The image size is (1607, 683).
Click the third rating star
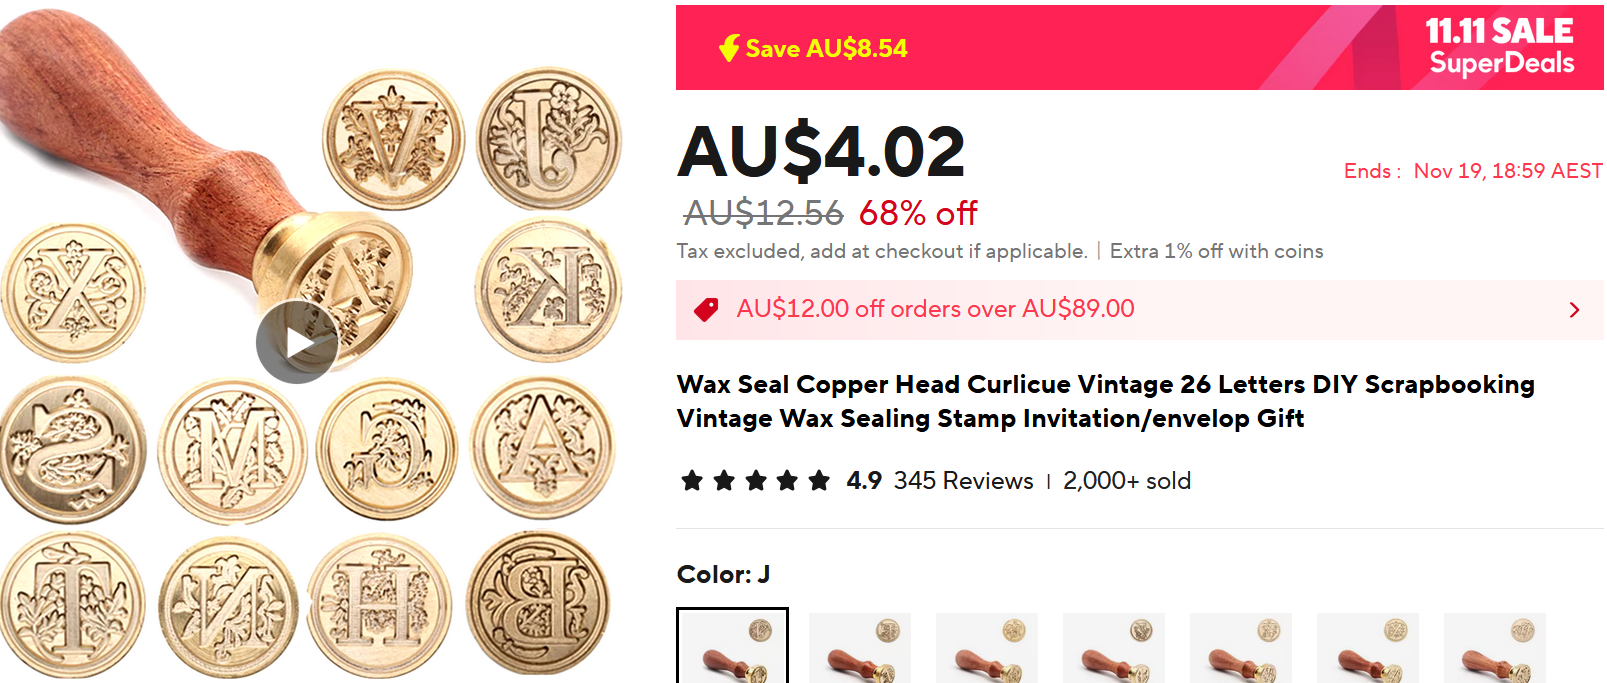coord(756,481)
